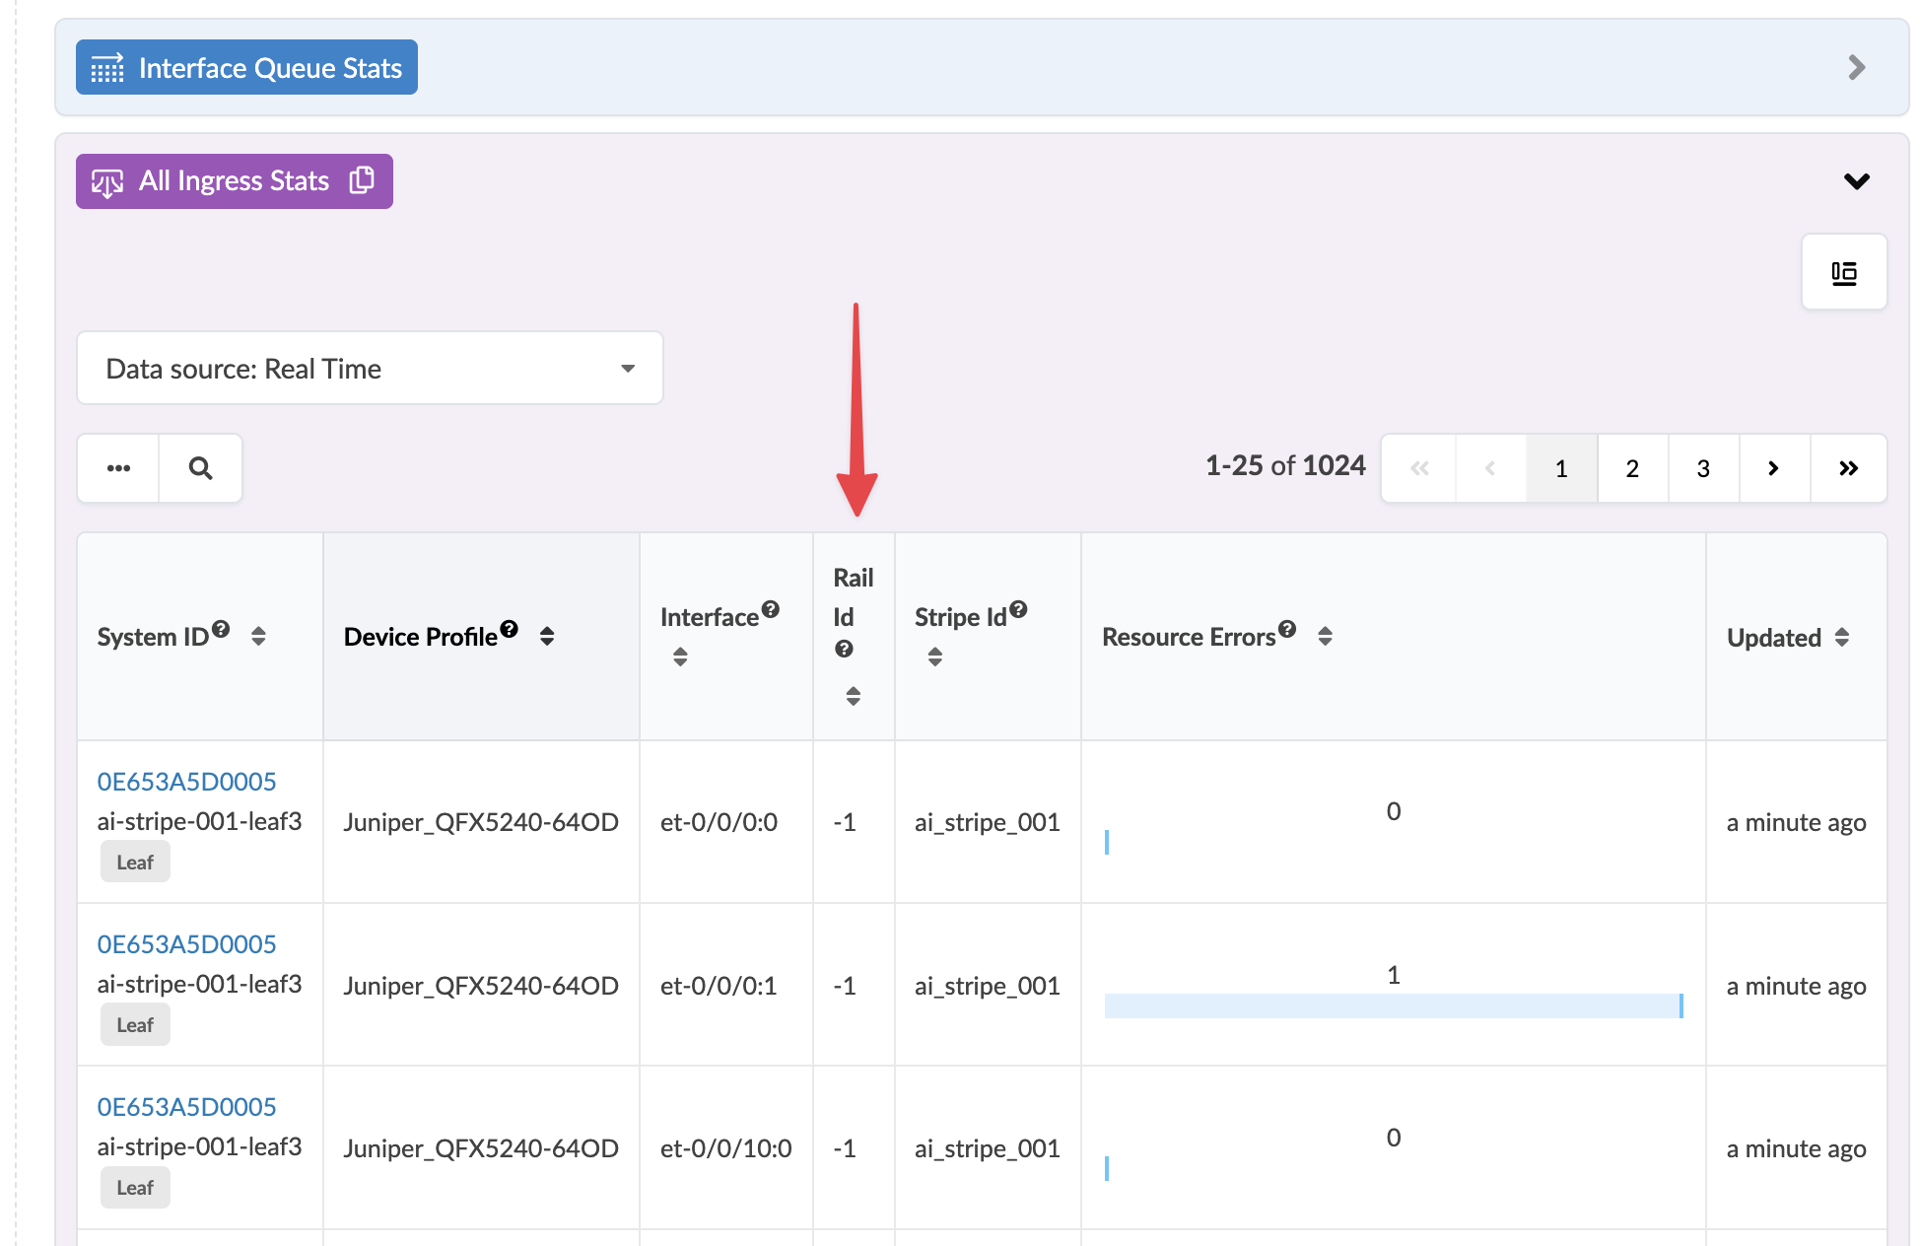
Task: Click the All Ingress Stats header label
Action: pos(234,181)
